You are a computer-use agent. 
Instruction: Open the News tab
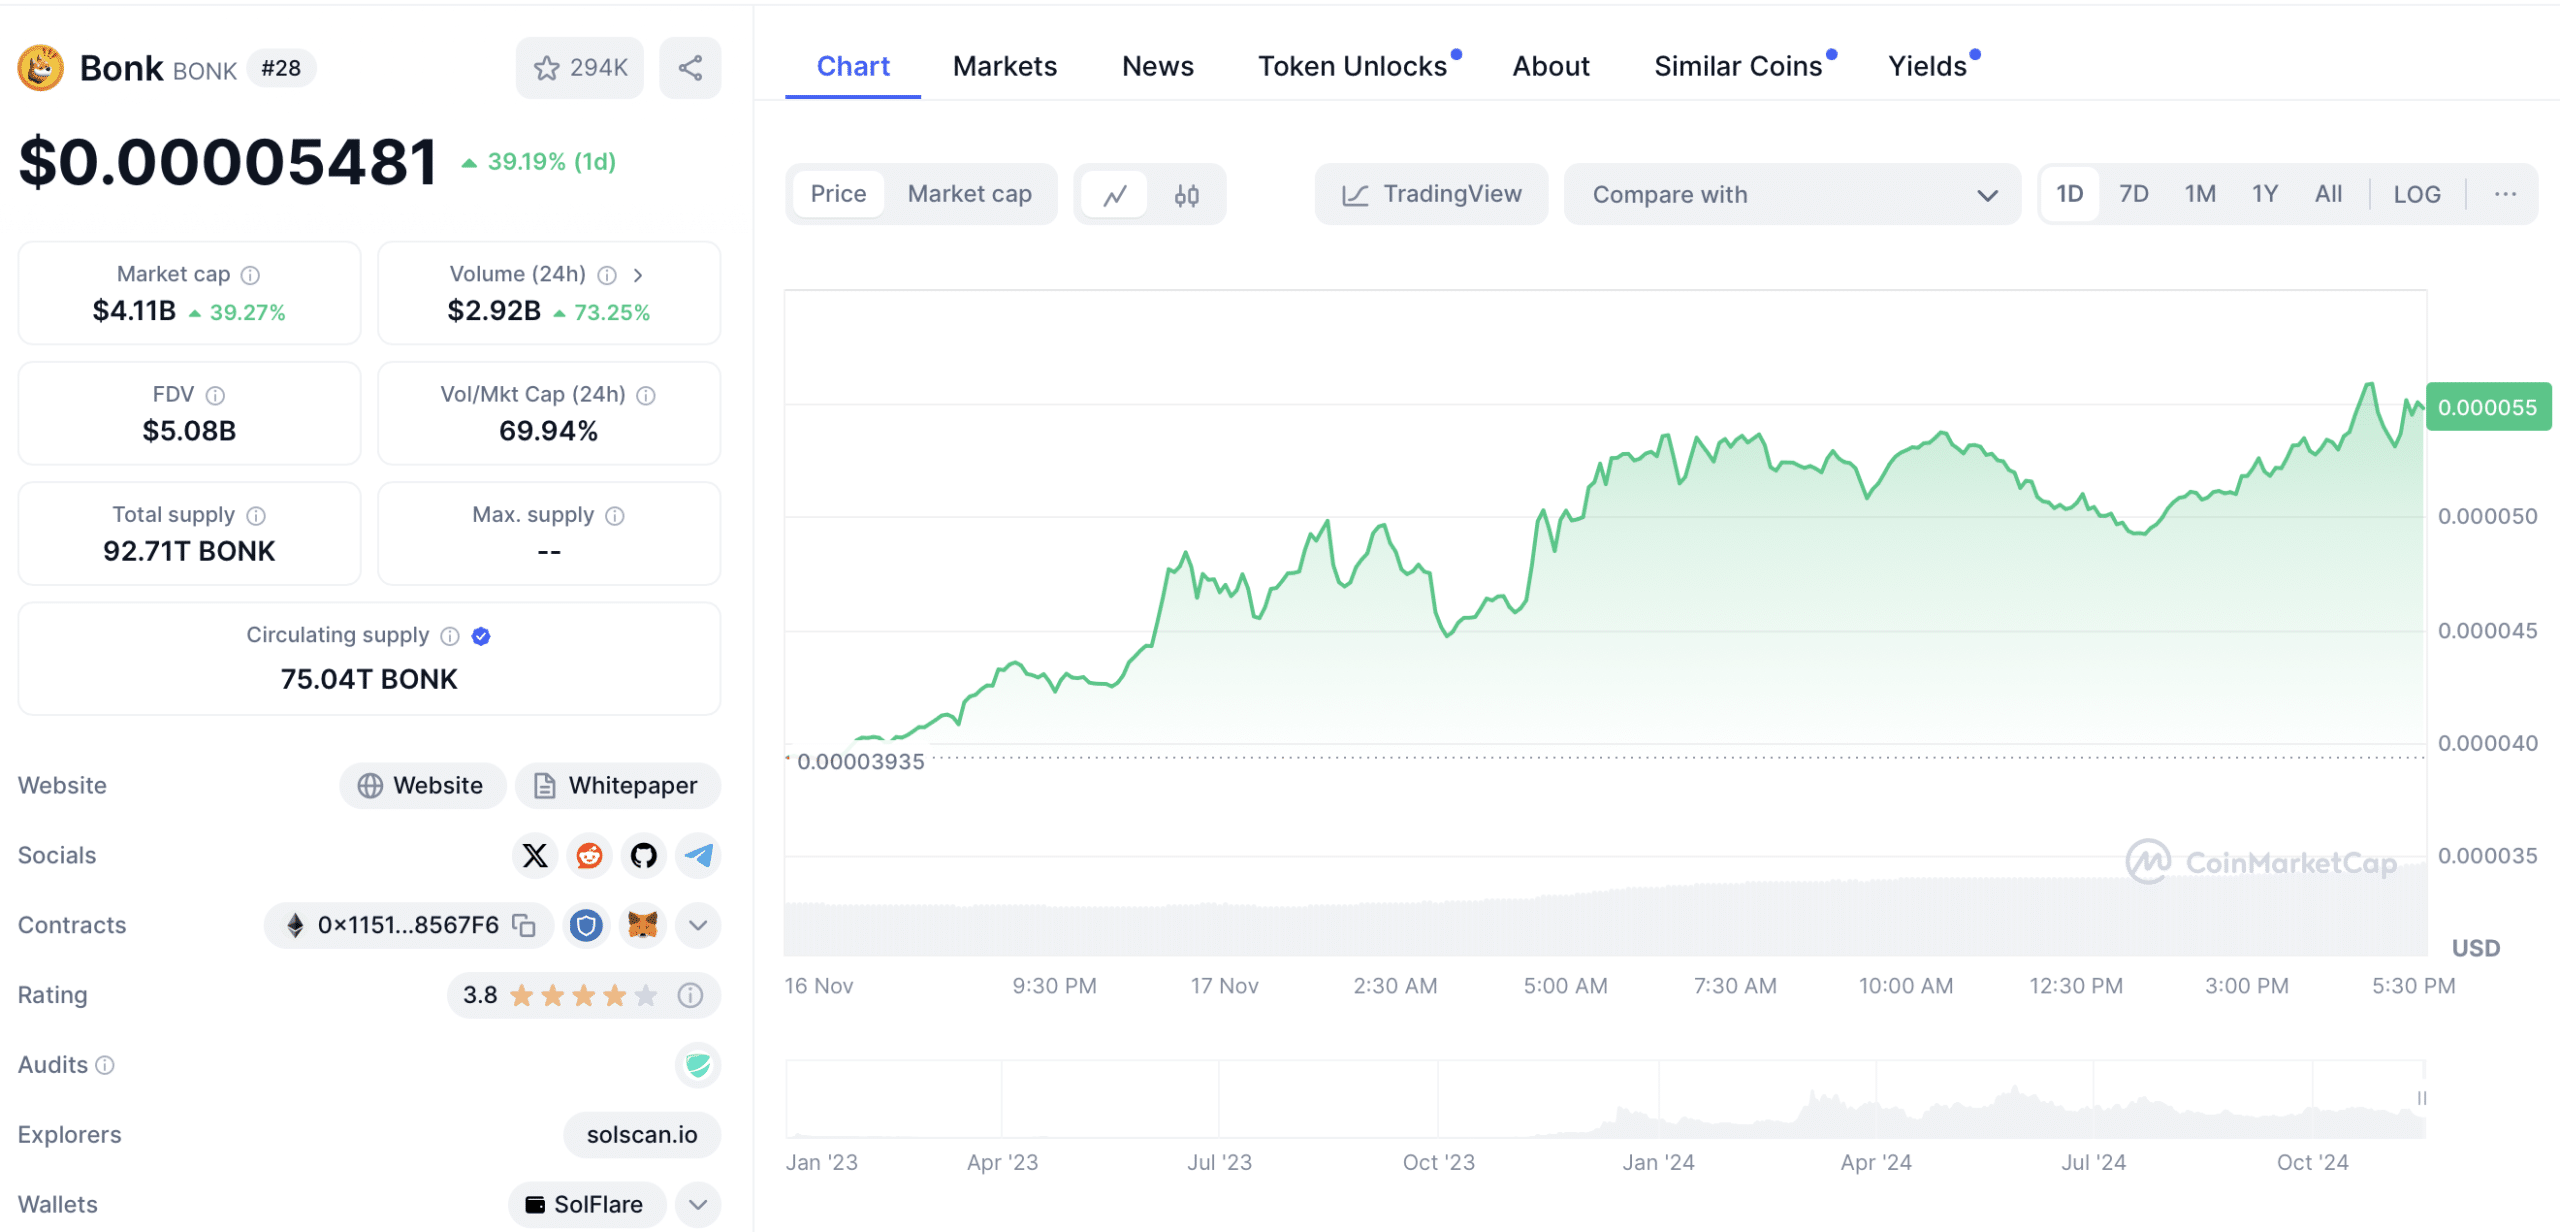[x=1158, y=66]
